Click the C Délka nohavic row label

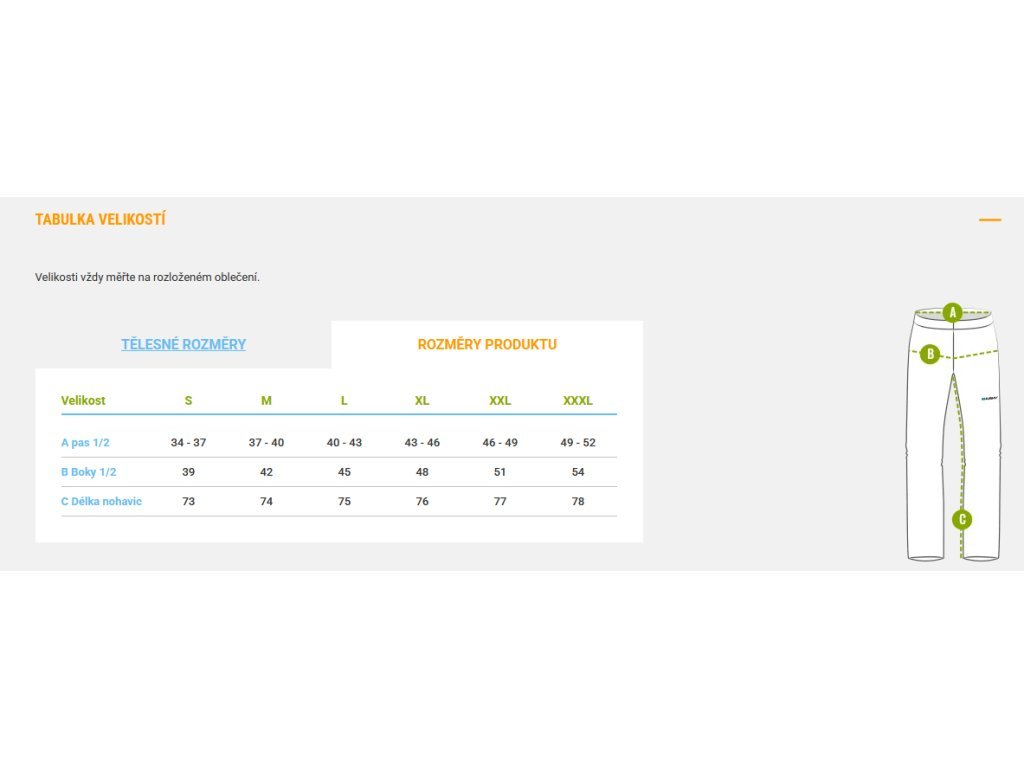tap(101, 501)
